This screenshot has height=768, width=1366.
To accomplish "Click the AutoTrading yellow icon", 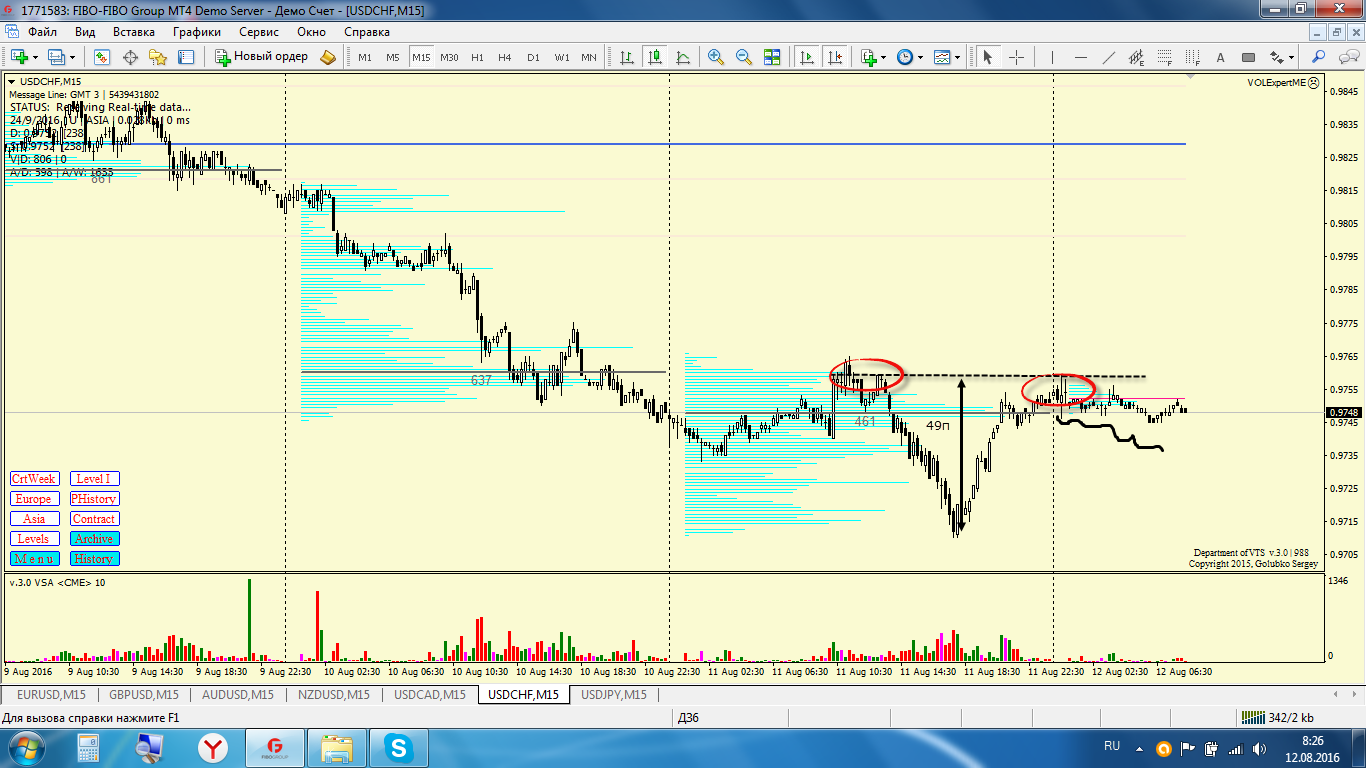I will pyautogui.click(x=328, y=57).
